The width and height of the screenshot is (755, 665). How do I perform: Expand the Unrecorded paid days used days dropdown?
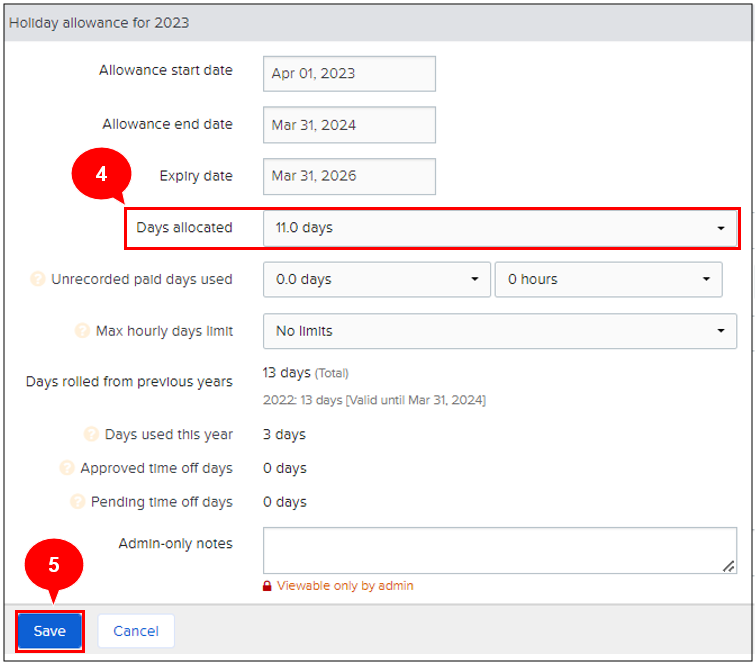pyautogui.click(x=377, y=280)
